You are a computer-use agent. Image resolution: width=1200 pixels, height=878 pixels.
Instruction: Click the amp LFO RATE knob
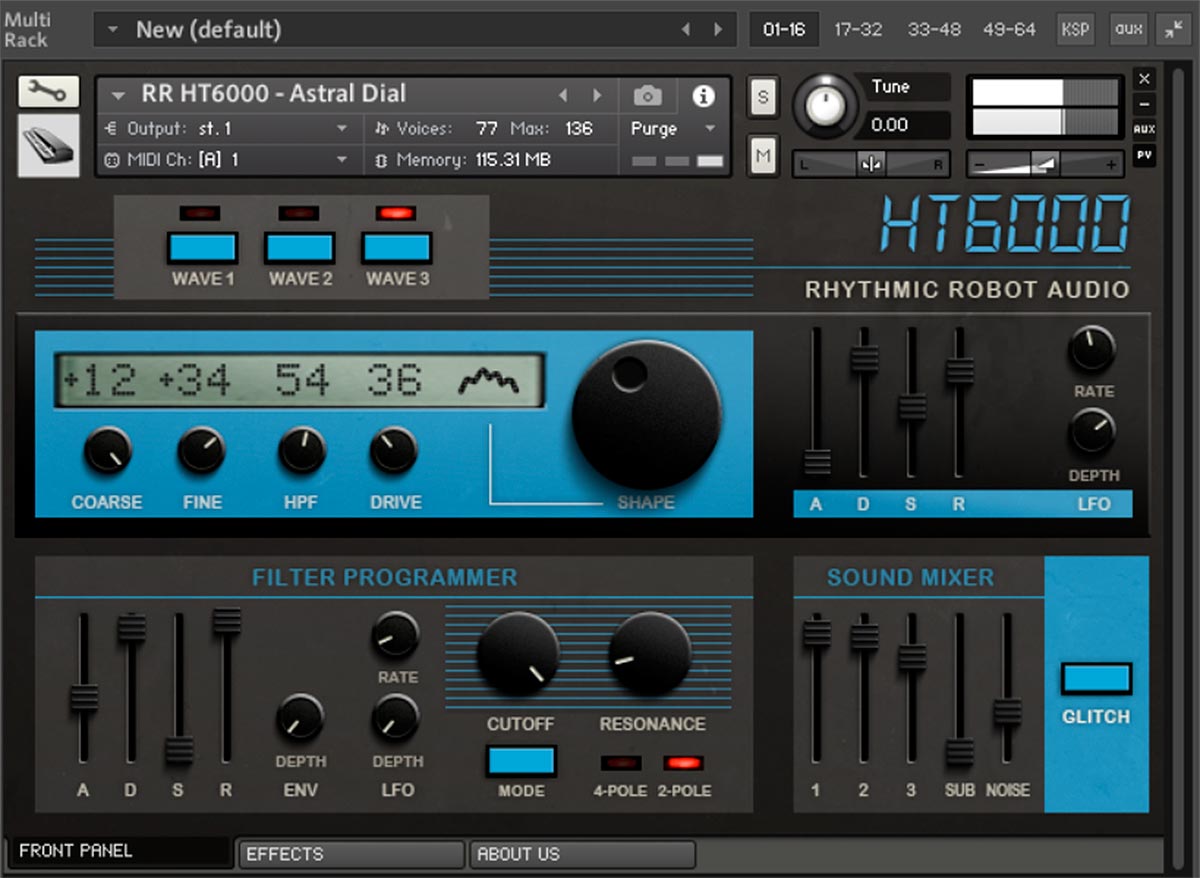pyautogui.click(x=1092, y=349)
